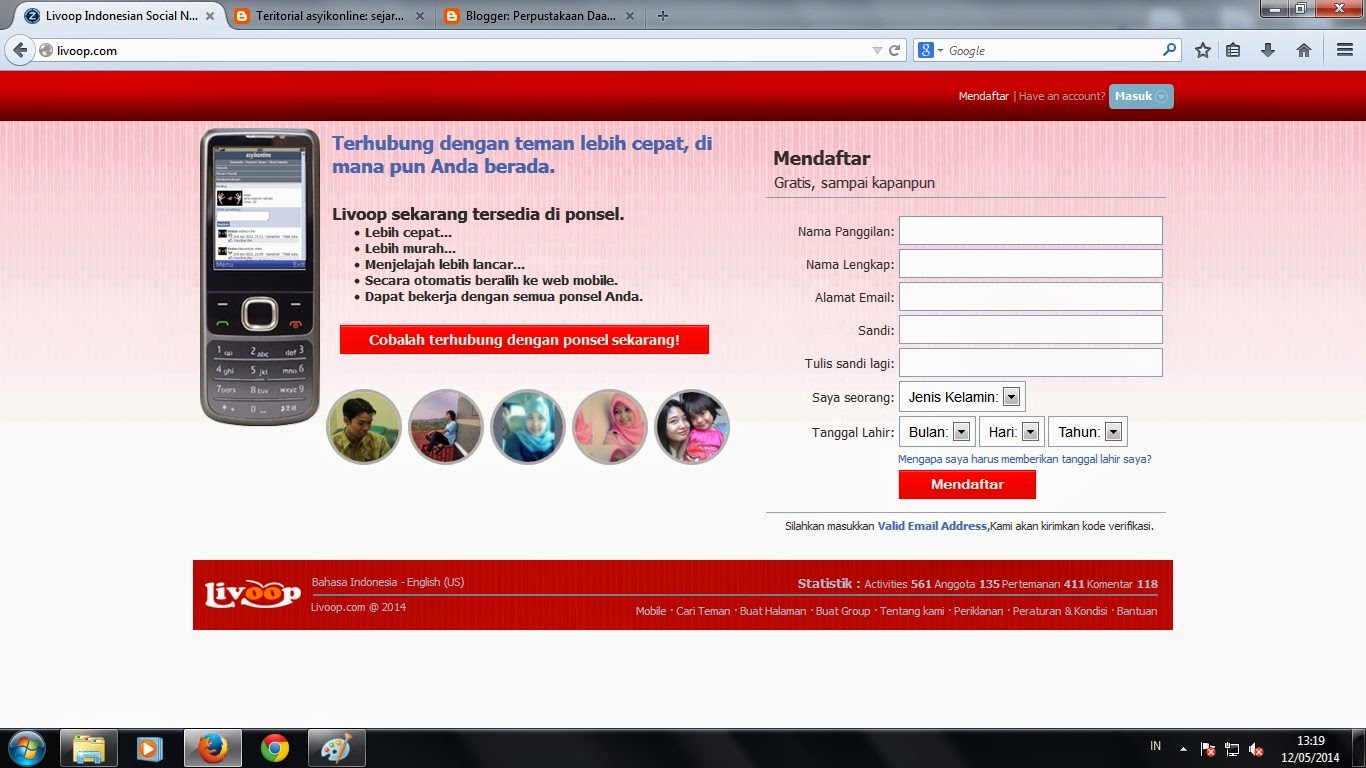This screenshot has width=1366, height=768.
Task: Switch to the Teritorial asyikonline tab
Action: click(330, 16)
